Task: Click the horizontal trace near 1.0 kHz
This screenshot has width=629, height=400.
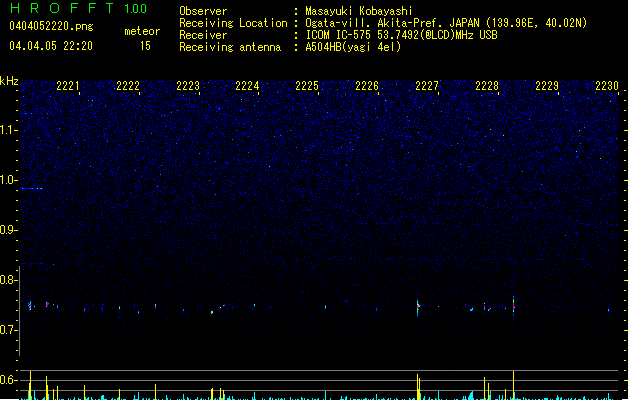Action: [31, 188]
